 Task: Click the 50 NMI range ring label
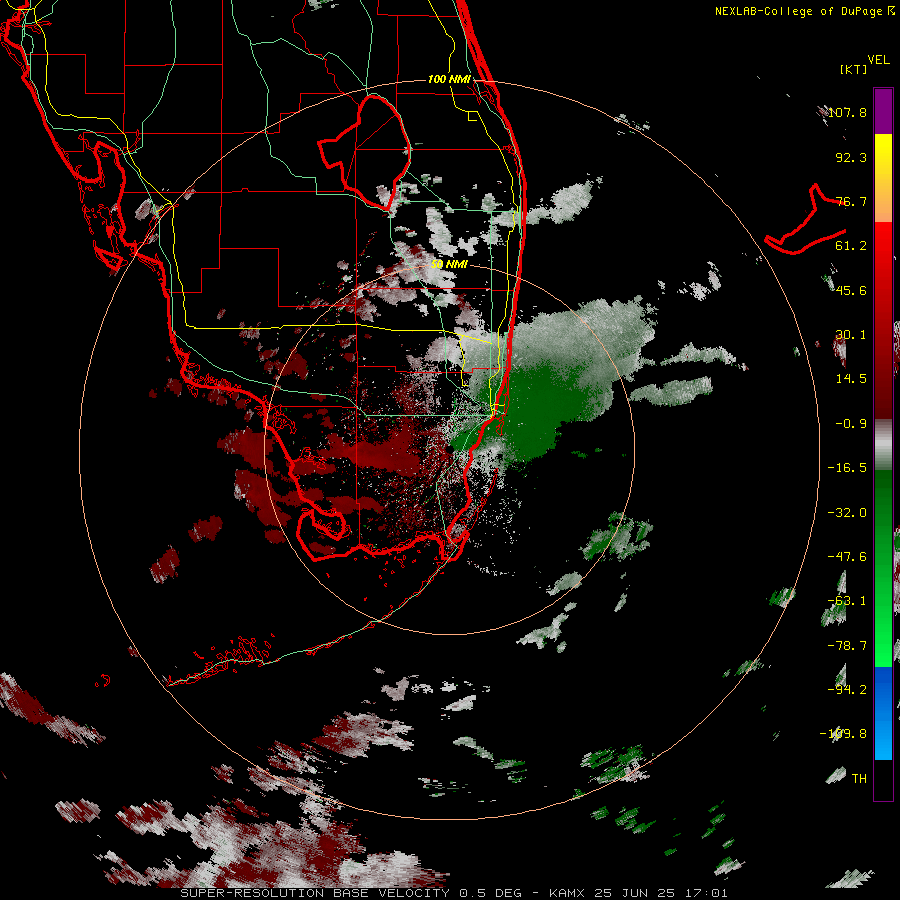(x=449, y=264)
